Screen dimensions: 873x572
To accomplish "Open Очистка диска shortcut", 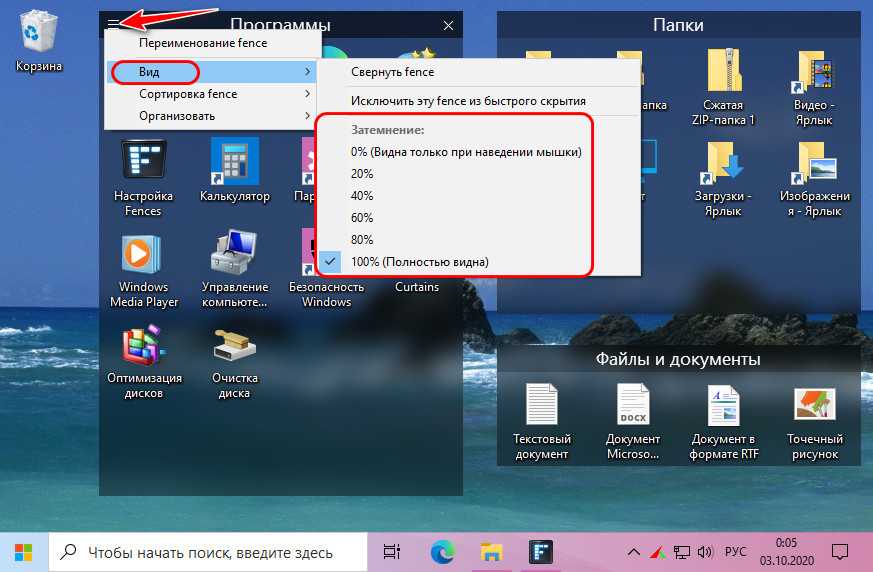I will tap(234, 362).
